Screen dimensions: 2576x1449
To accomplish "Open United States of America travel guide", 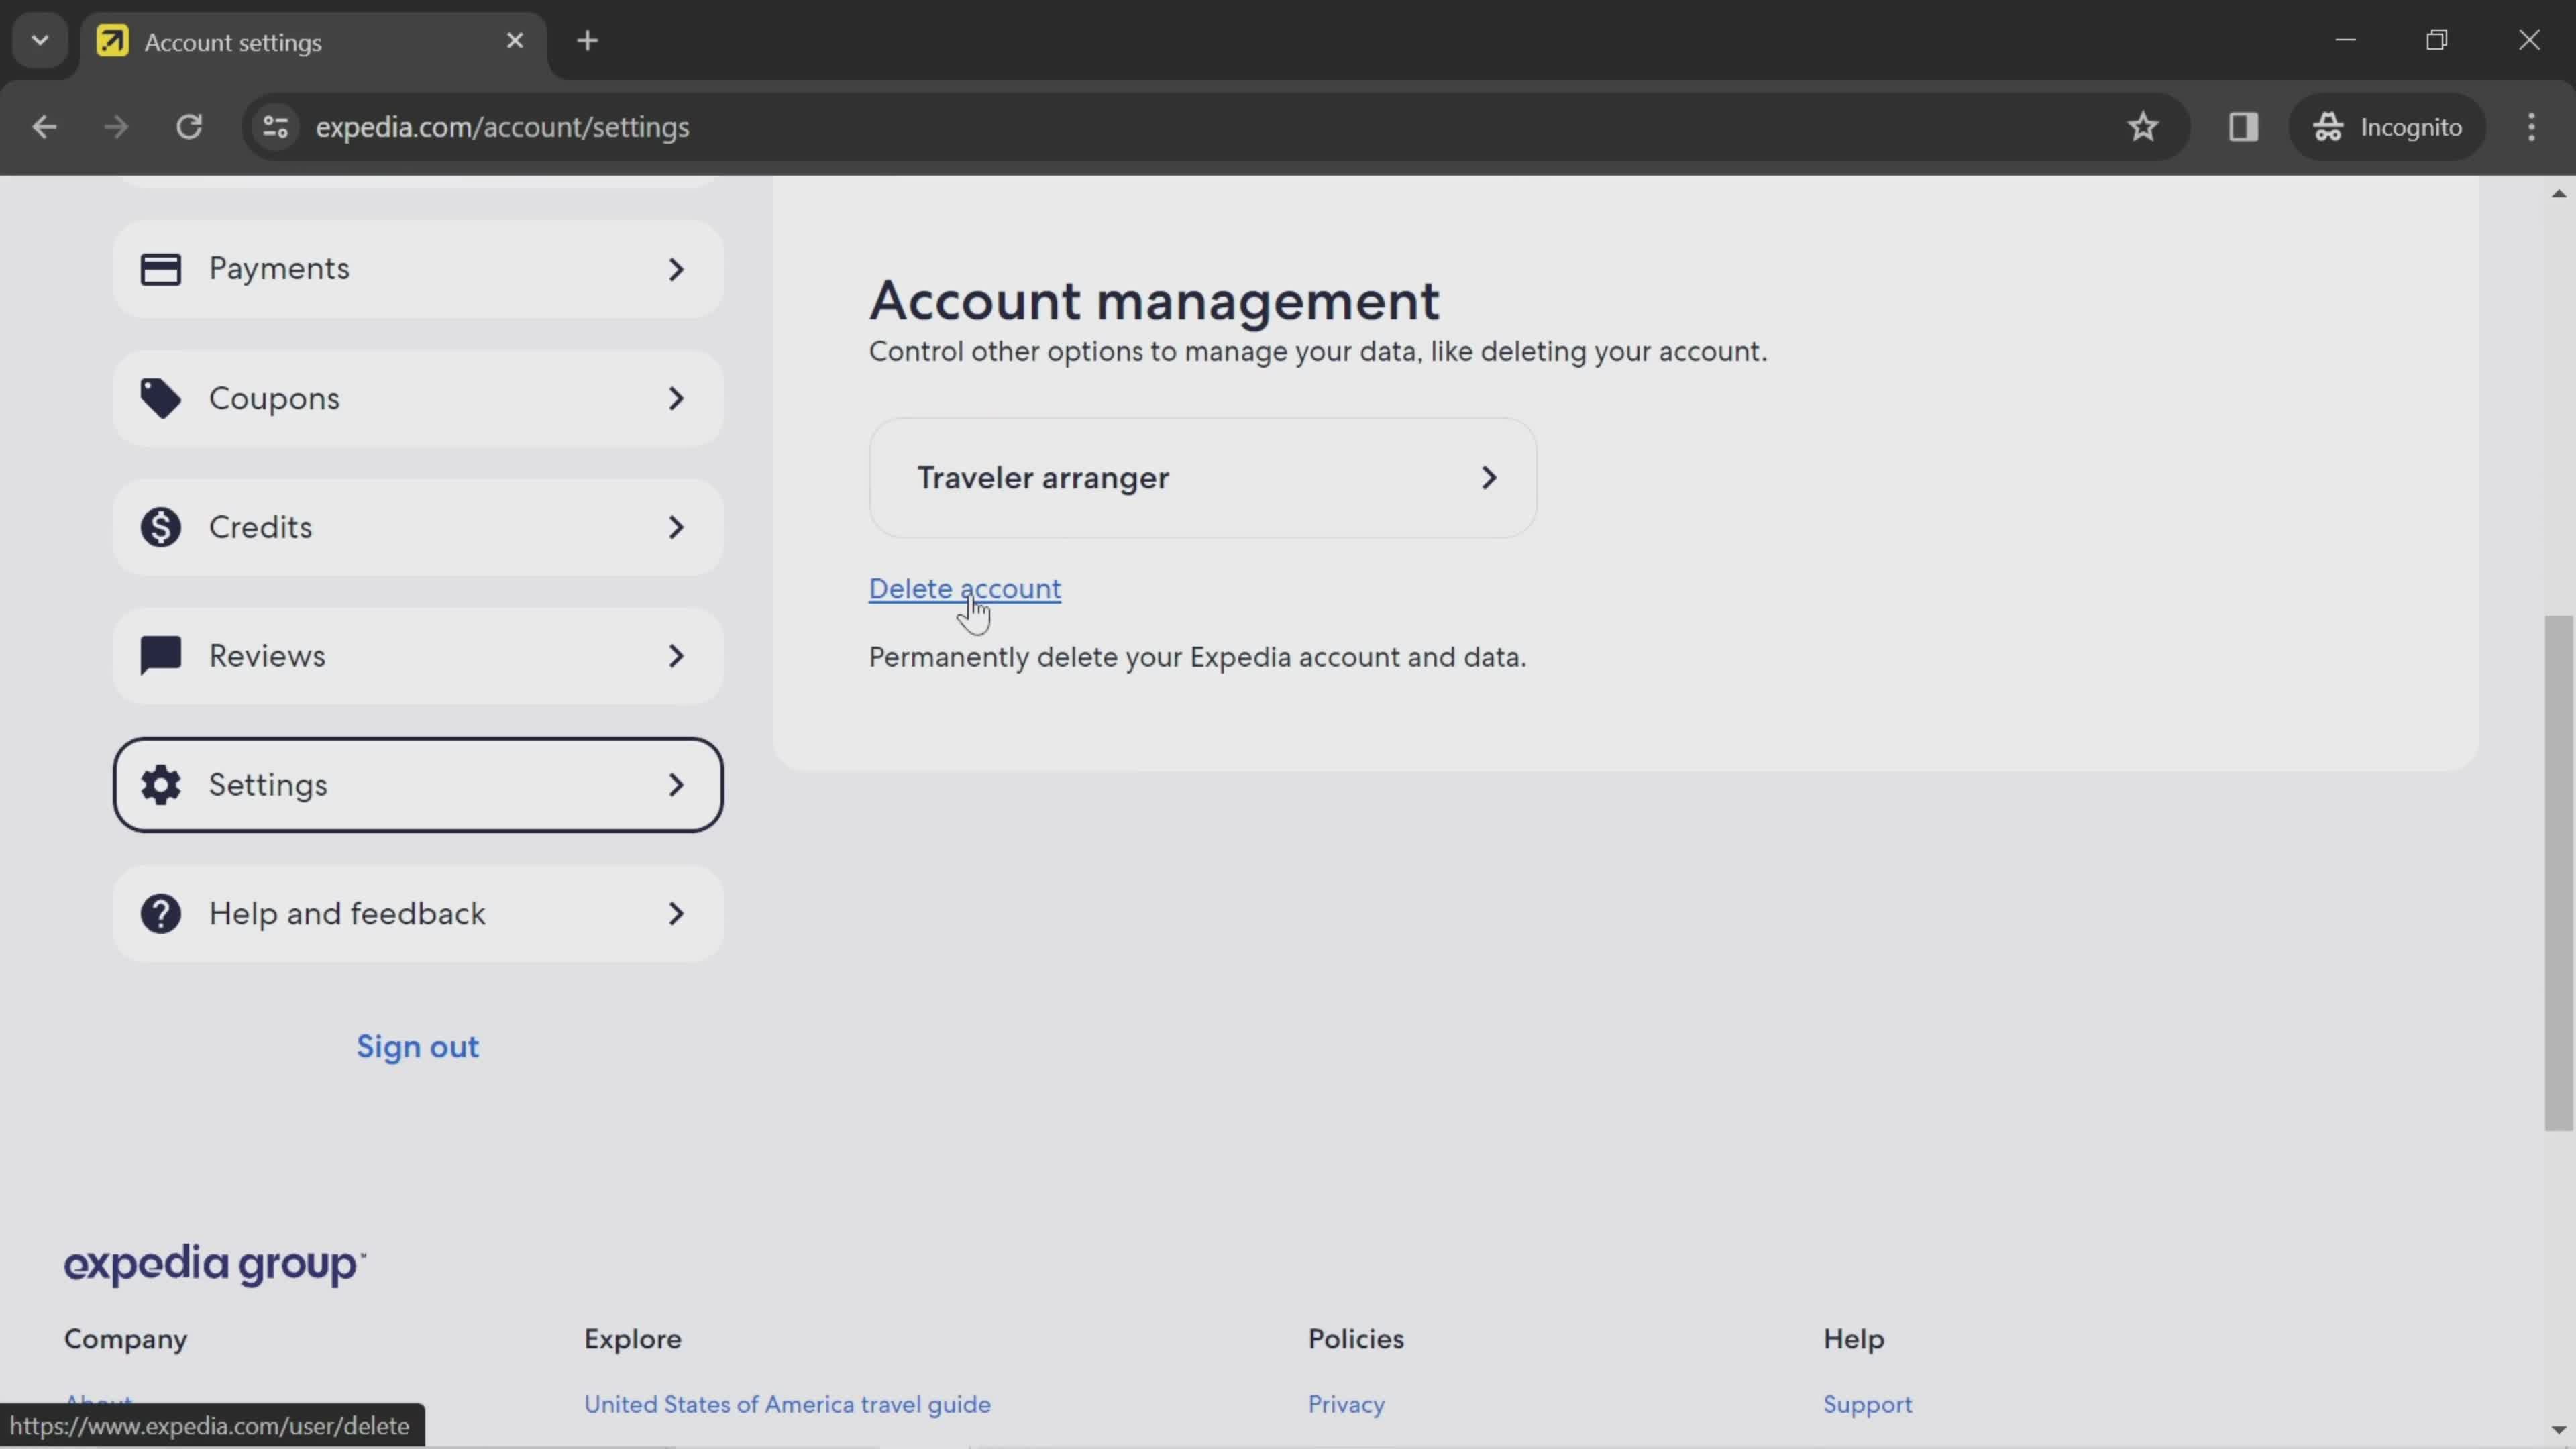I will [x=787, y=1404].
